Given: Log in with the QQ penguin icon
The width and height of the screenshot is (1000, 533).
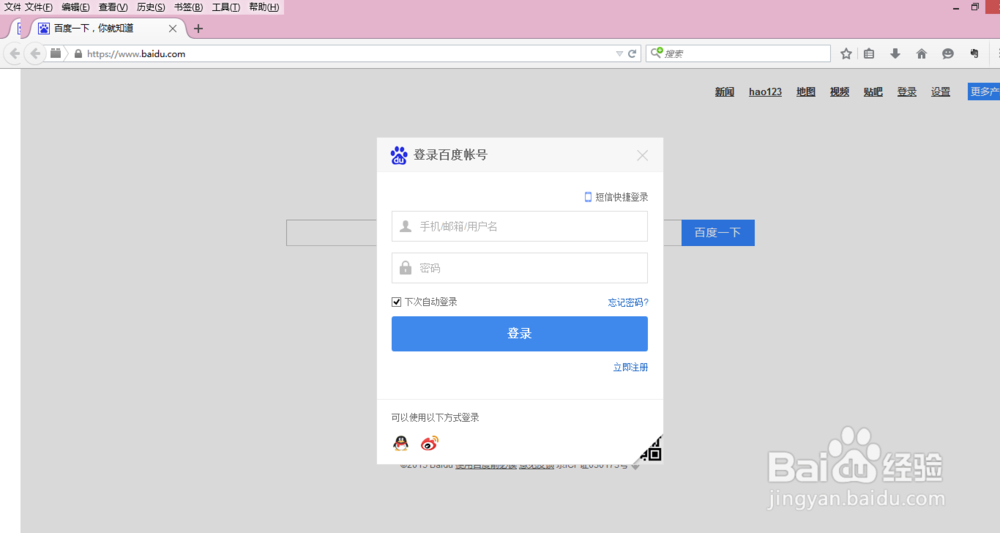Looking at the screenshot, I should click(x=401, y=443).
